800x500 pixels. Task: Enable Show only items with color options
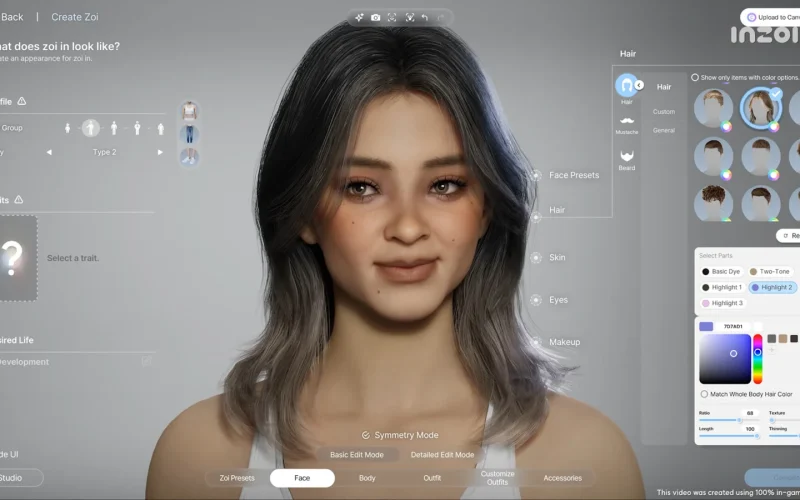[695, 78]
